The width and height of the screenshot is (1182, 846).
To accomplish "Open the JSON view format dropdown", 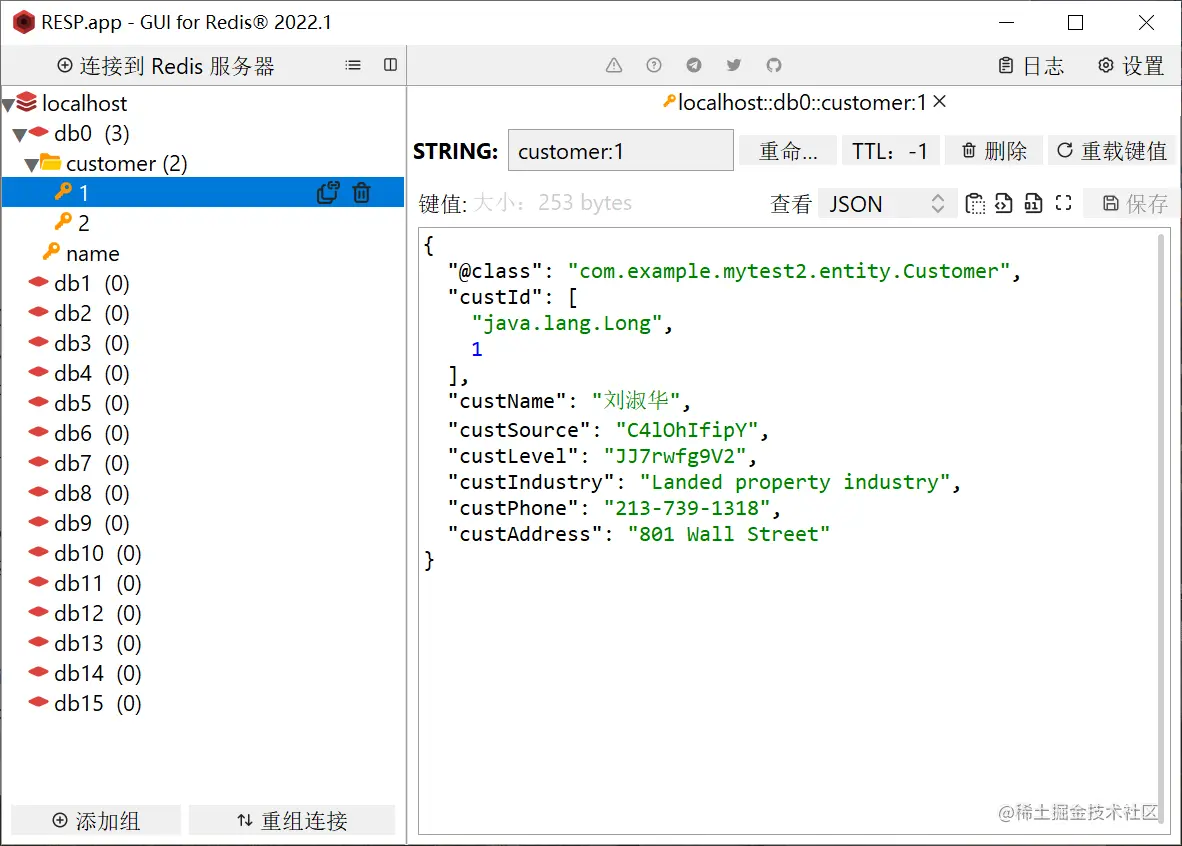I will [887, 204].
